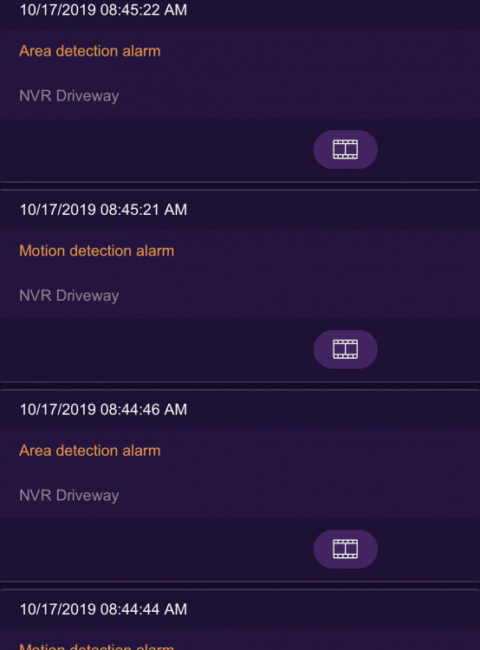Open the Area detection alarm at 08:45:22 AM
This screenshot has width=480, height=650.
pos(90,51)
